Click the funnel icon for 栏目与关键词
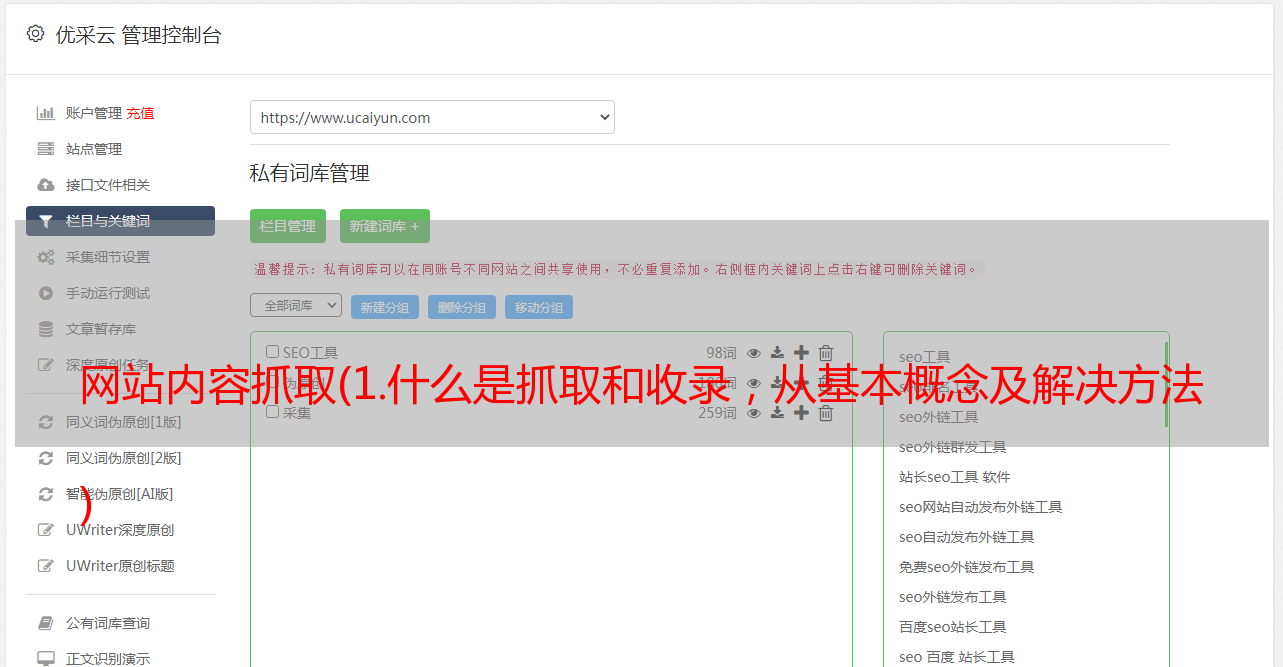The height and width of the screenshot is (667, 1283). click(x=45, y=221)
